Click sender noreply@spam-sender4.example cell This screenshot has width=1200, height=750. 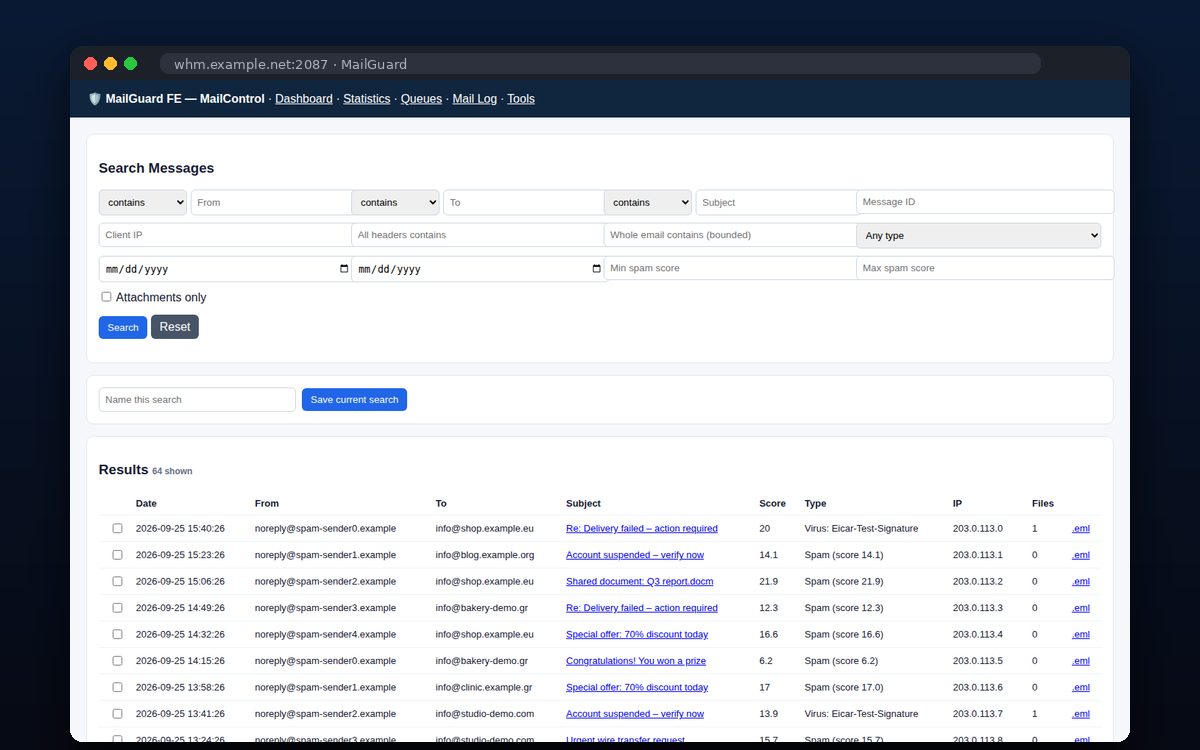pyautogui.click(x=325, y=634)
